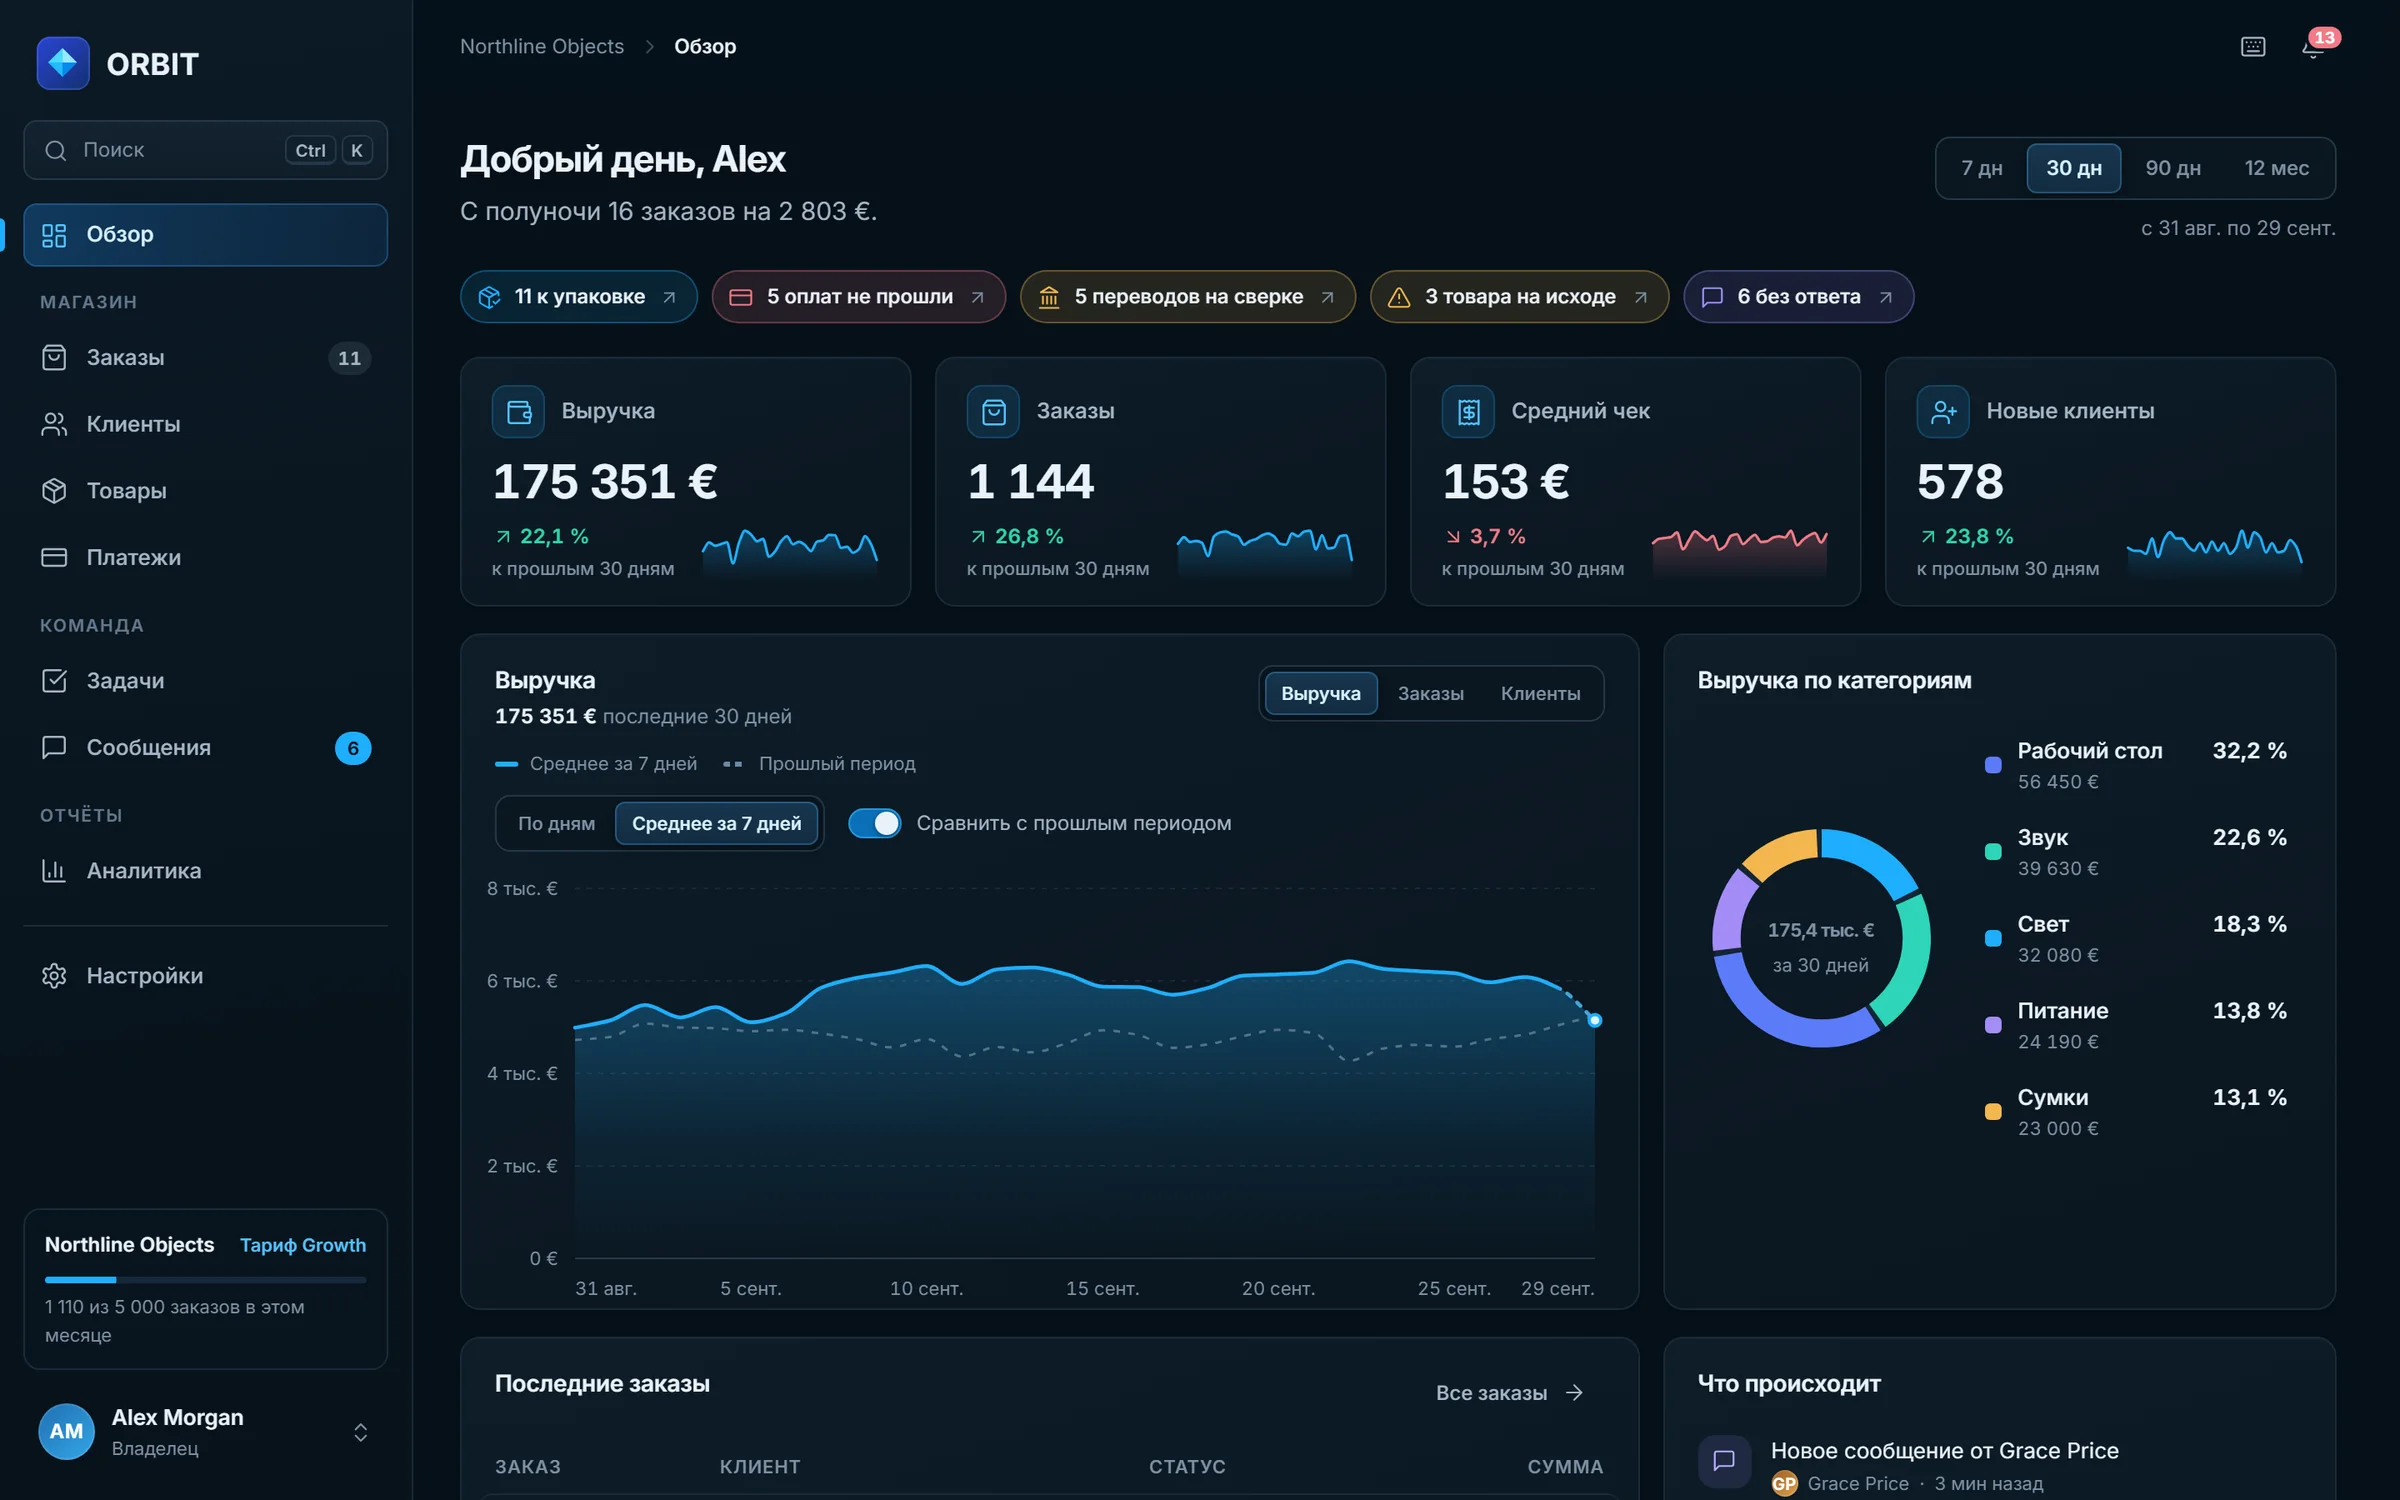Viewport: 2400px width, 1500px height.
Task: Open the keyboard shortcuts icon in header
Action: 2252,47
